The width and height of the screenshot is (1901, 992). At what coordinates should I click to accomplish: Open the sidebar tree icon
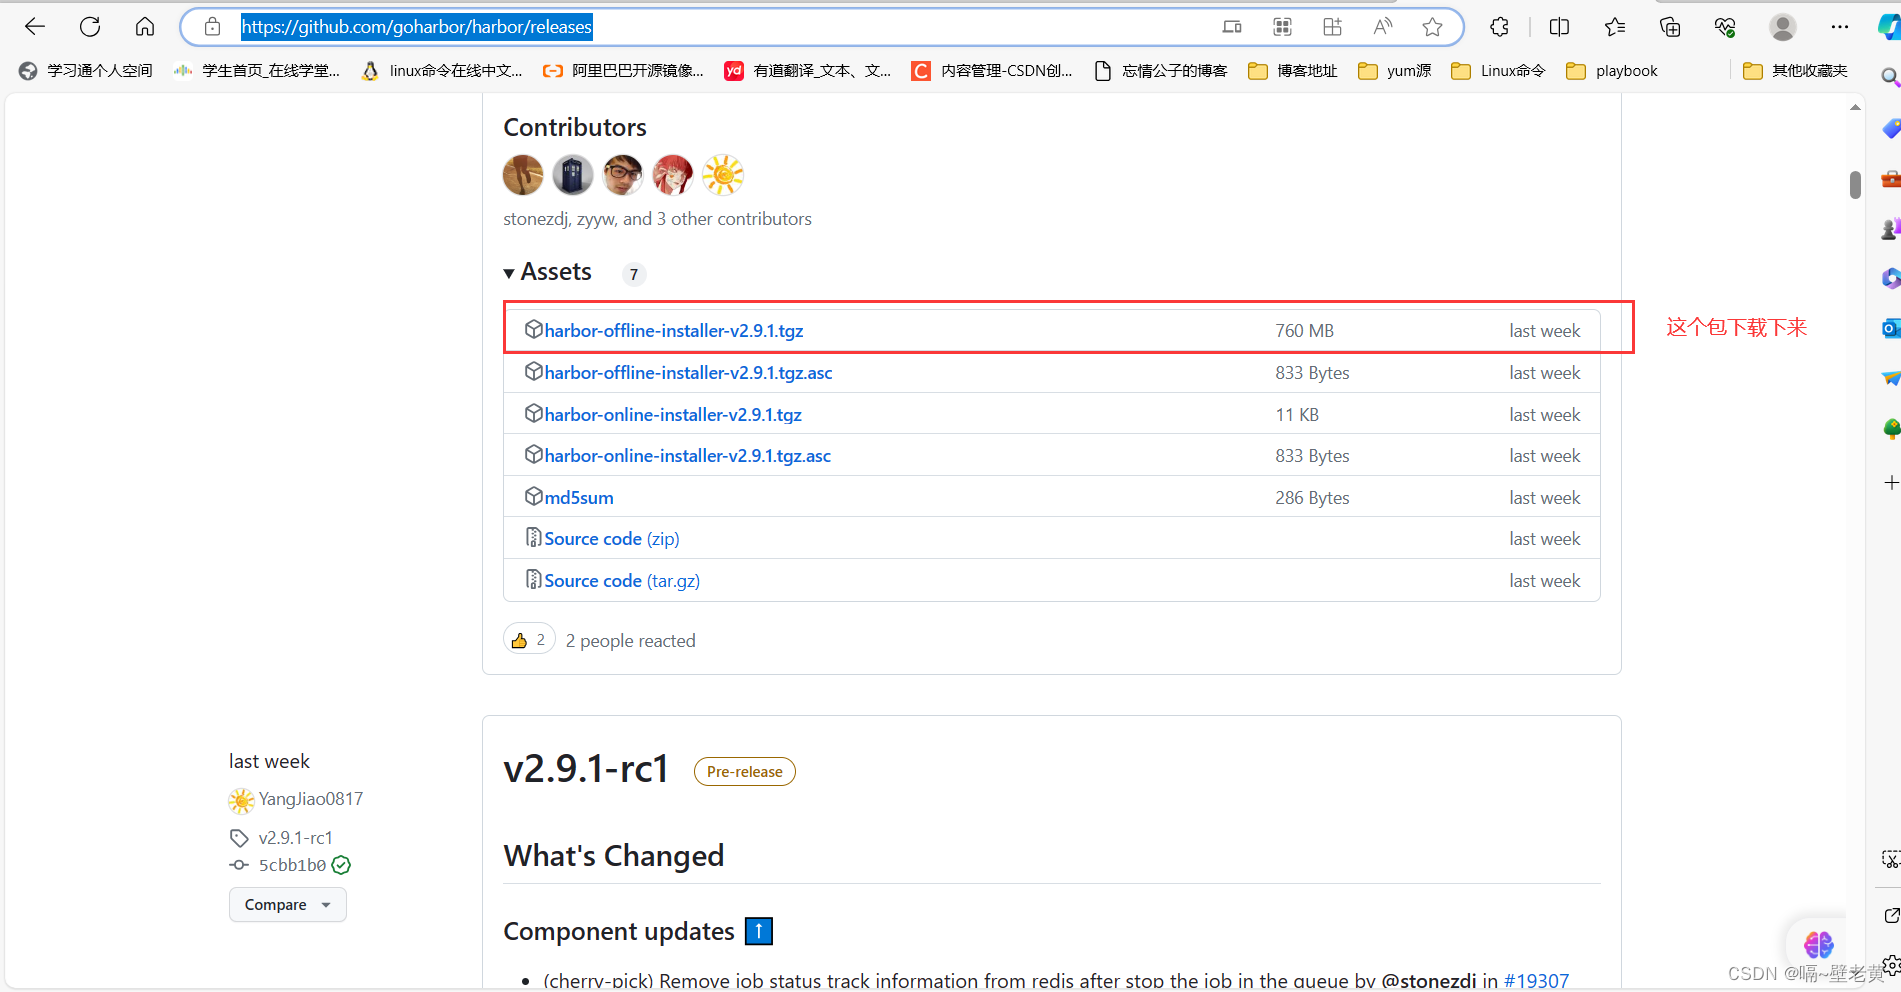click(x=1890, y=429)
